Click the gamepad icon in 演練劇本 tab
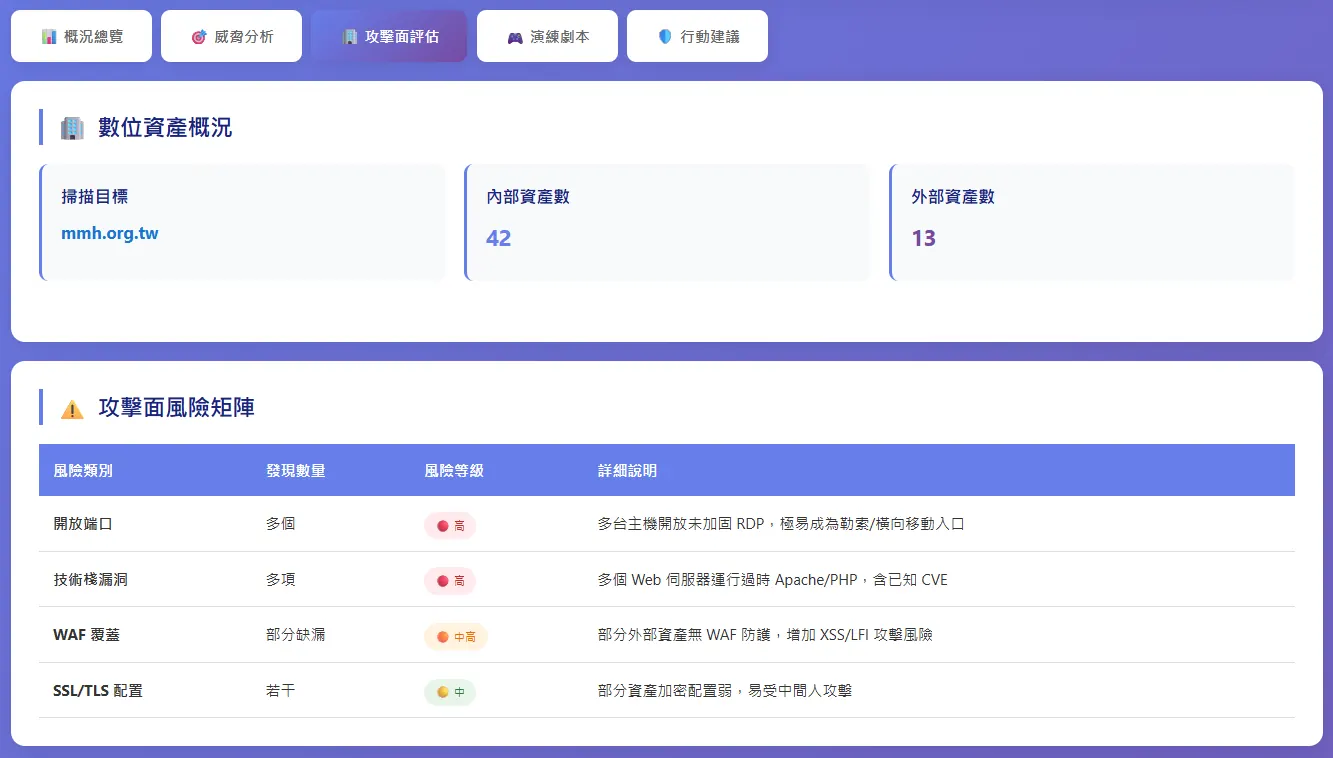The height and width of the screenshot is (758, 1333). tap(515, 36)
